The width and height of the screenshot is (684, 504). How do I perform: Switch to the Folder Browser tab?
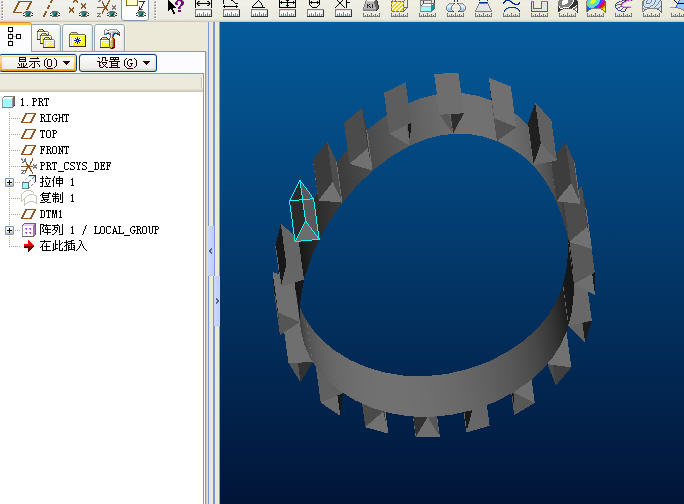pyautogui.click(x=46, y=39)
